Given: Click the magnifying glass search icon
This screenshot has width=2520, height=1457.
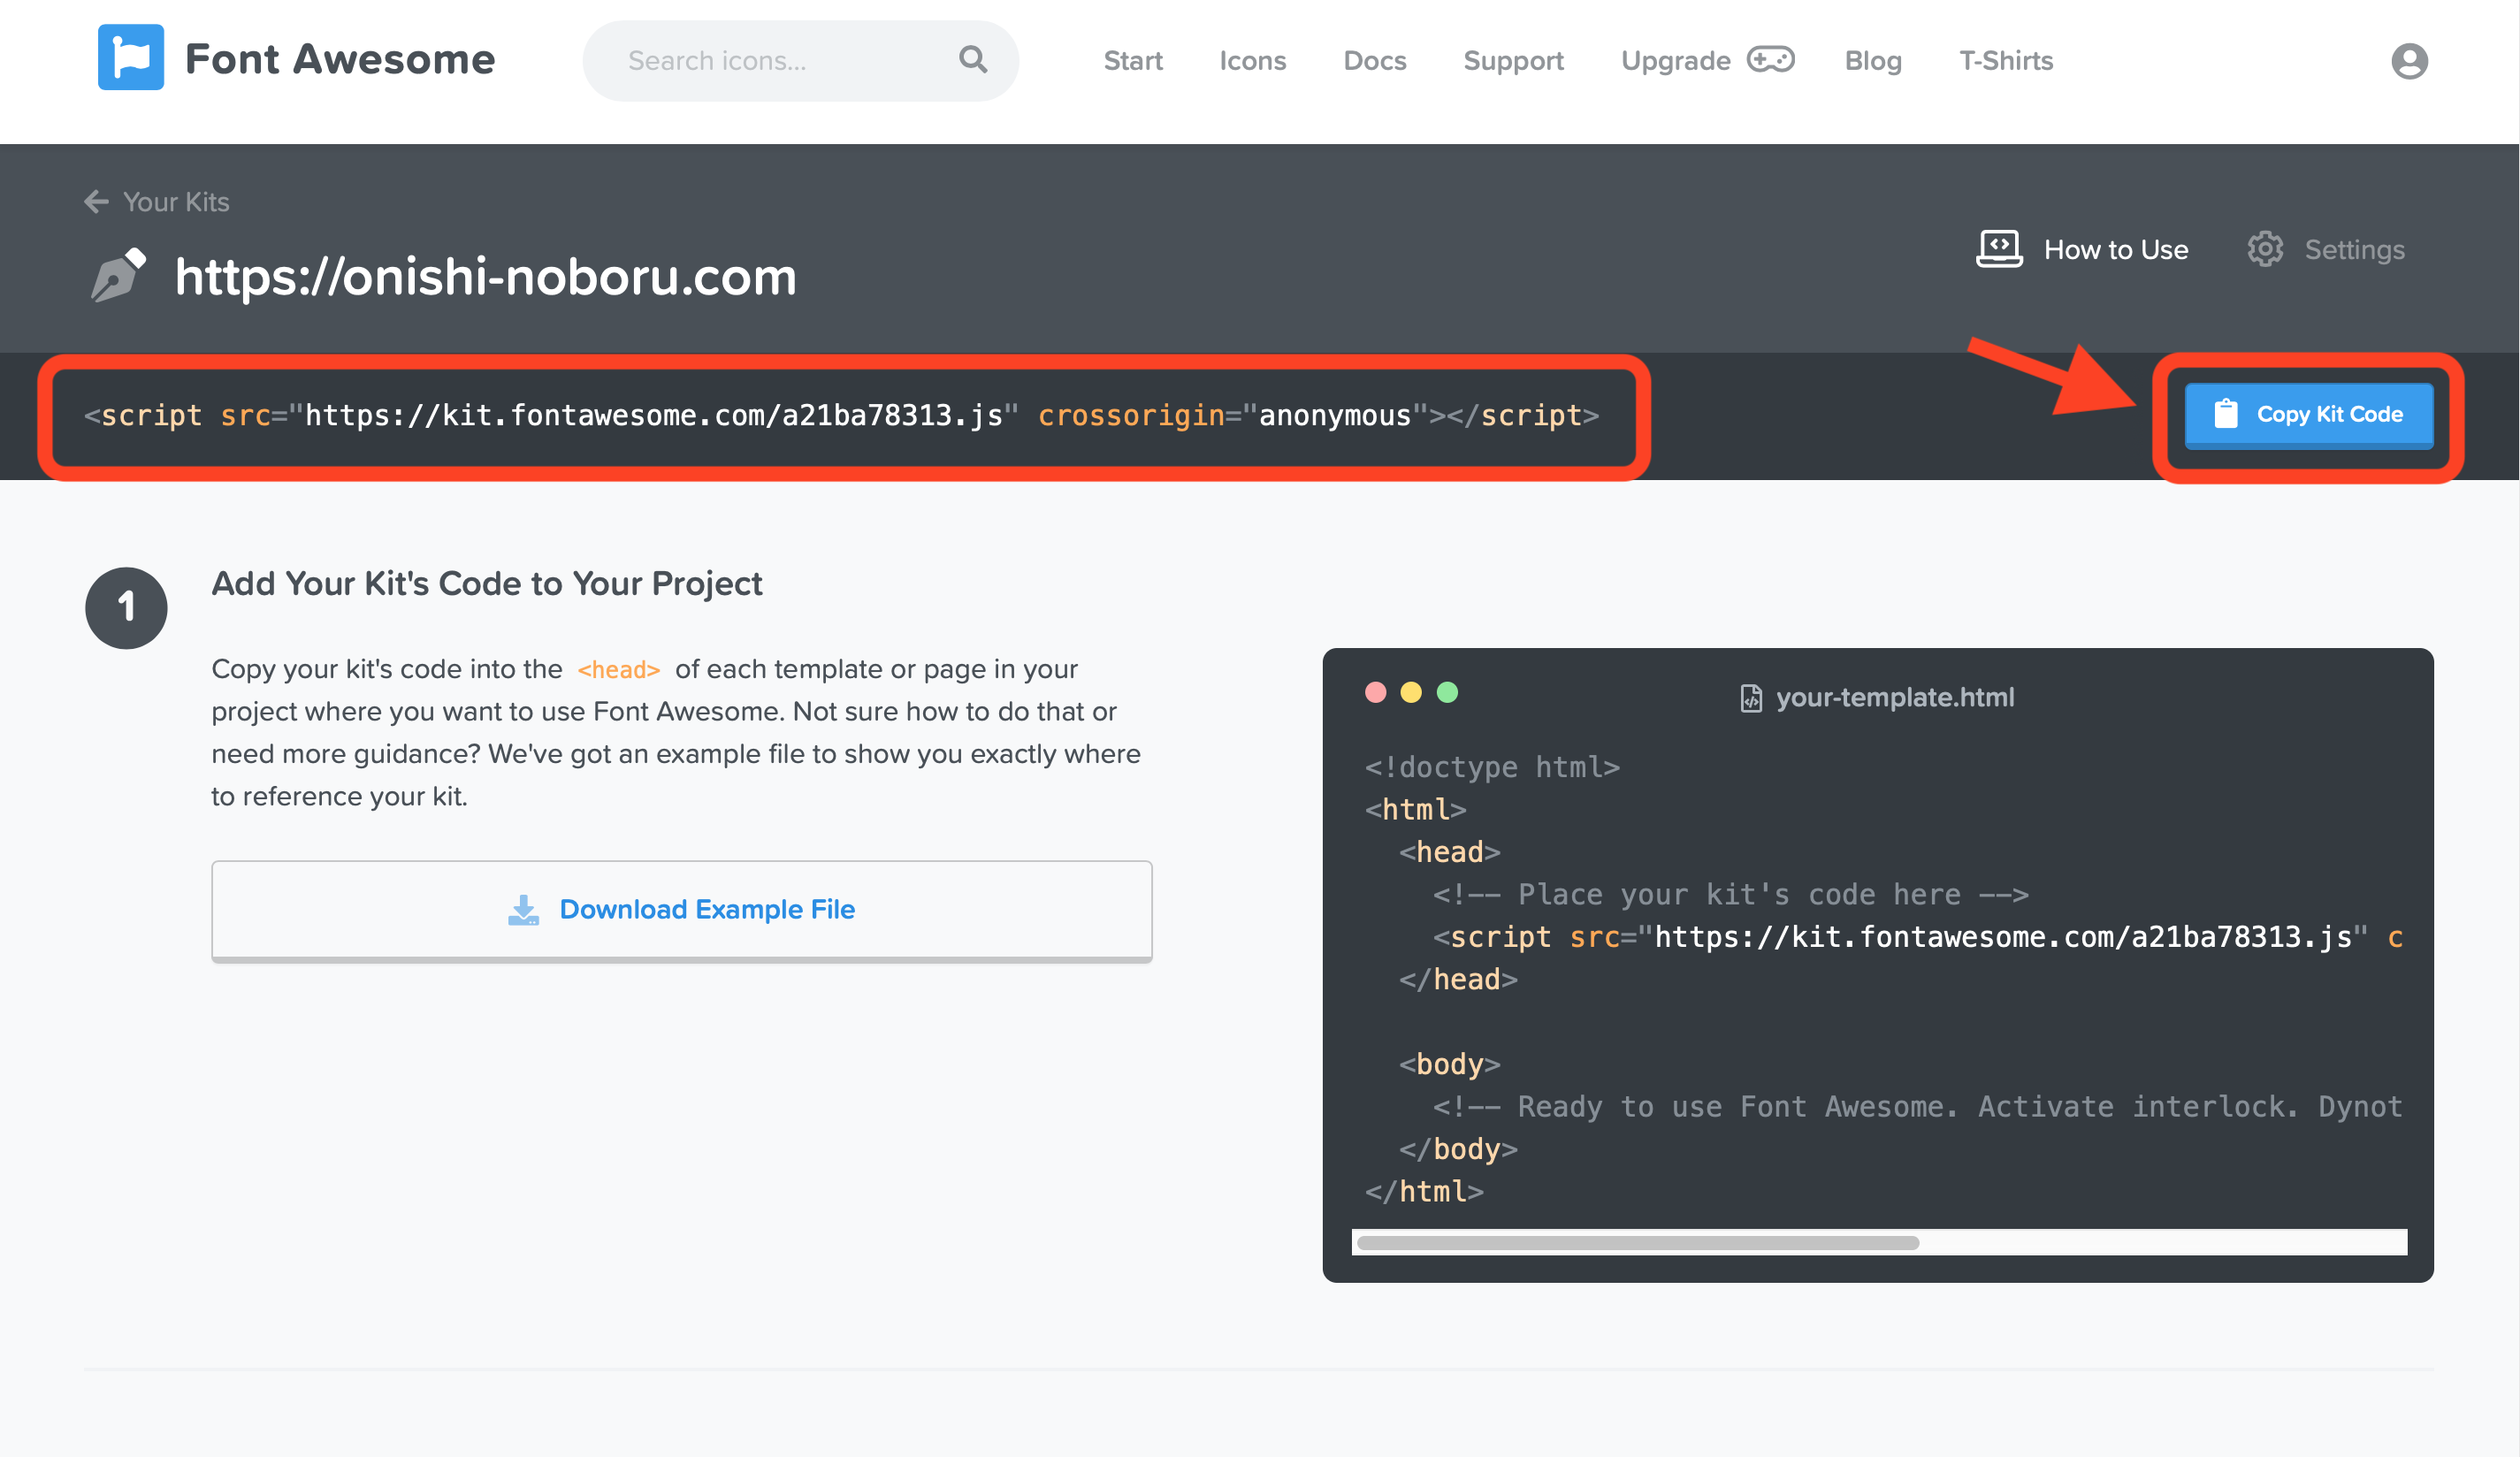Looking at the screenshot, I should pyautogui.click(x=973, y=60).
